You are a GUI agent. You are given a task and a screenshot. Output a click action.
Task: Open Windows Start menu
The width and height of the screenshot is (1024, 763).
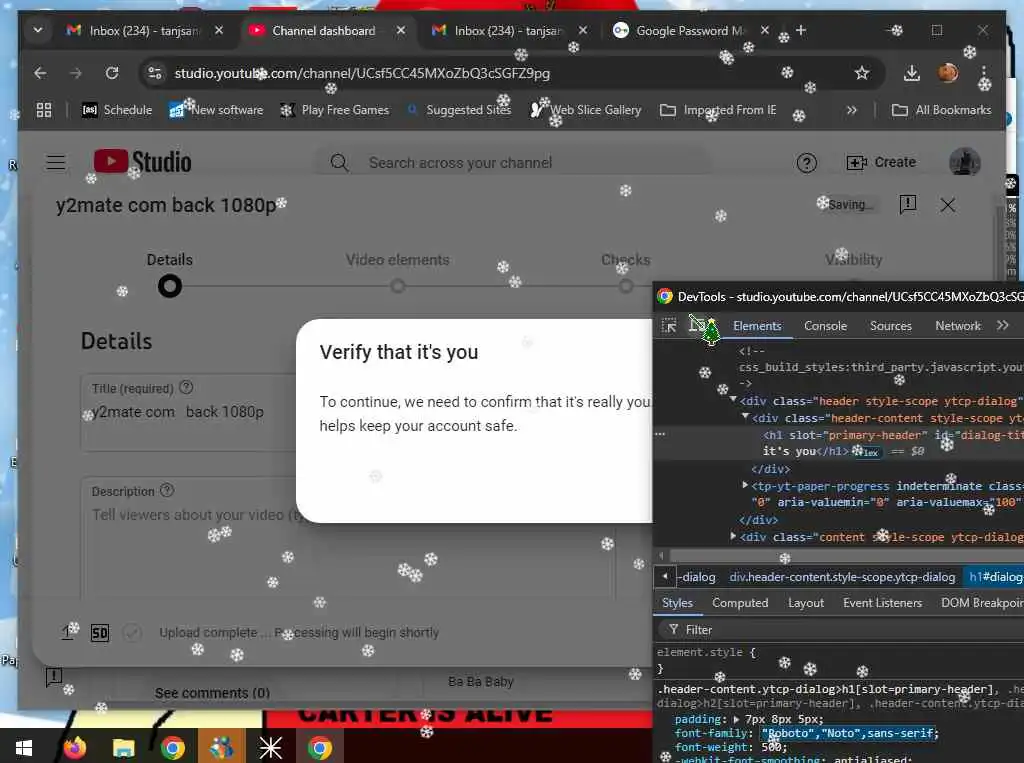tap(24, 747)
